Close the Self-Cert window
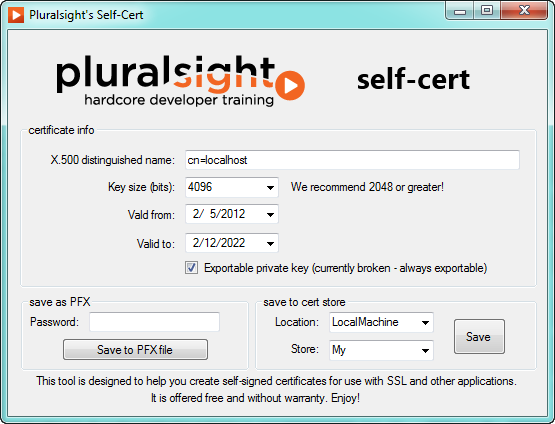Screen dimensions: 555x424 tap(524, 11)
